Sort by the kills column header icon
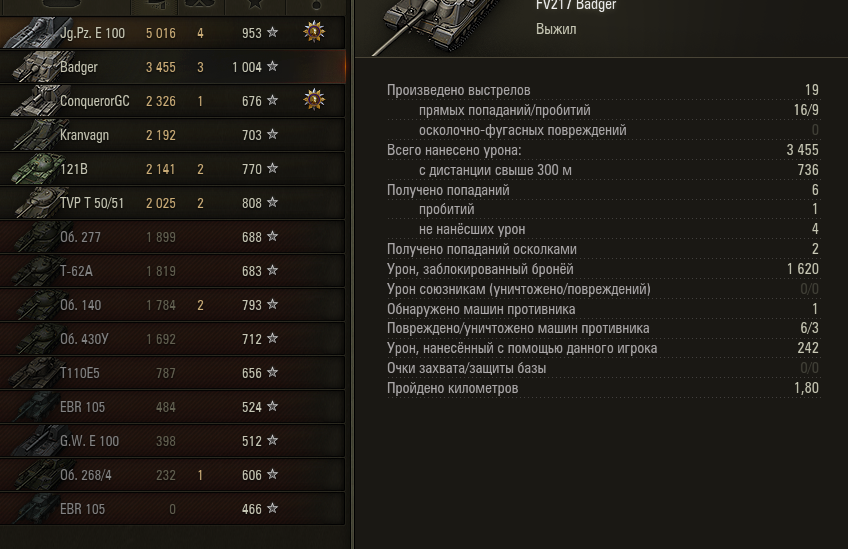The height and width of the screenshot is (549, 848). coord(200,4)
